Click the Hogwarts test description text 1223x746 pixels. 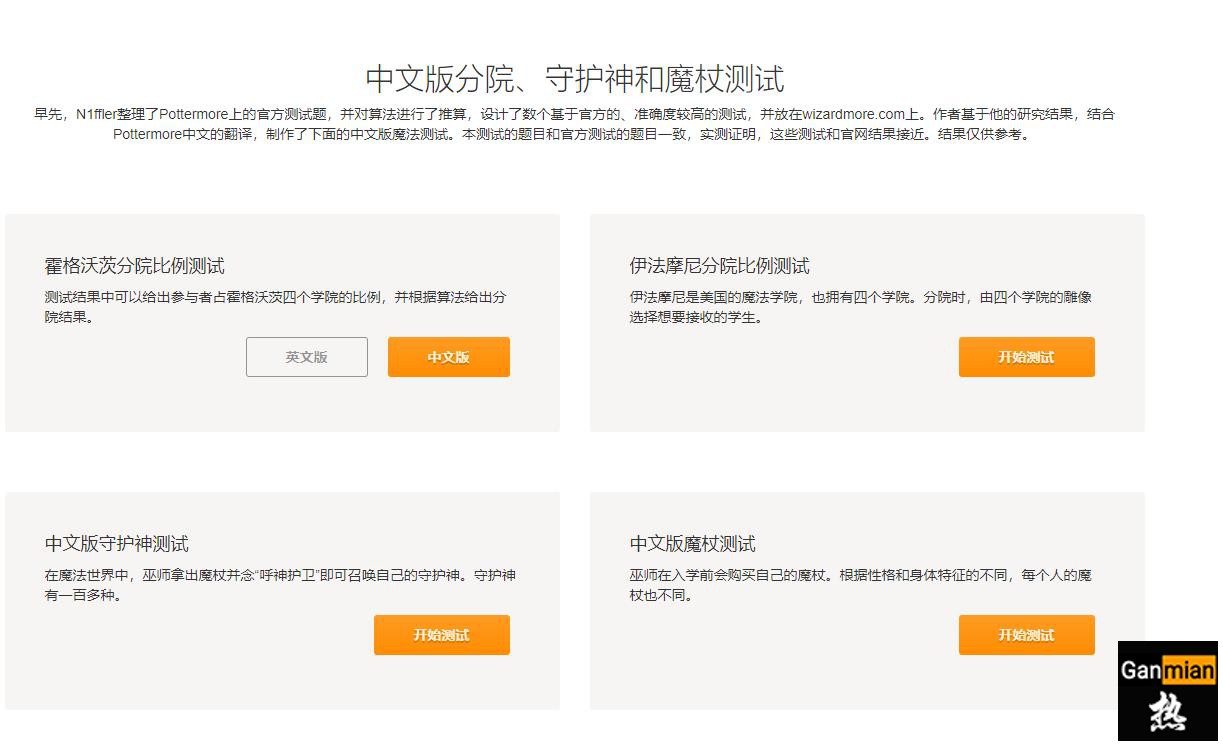pyautogui.click(x=276, y=307)
